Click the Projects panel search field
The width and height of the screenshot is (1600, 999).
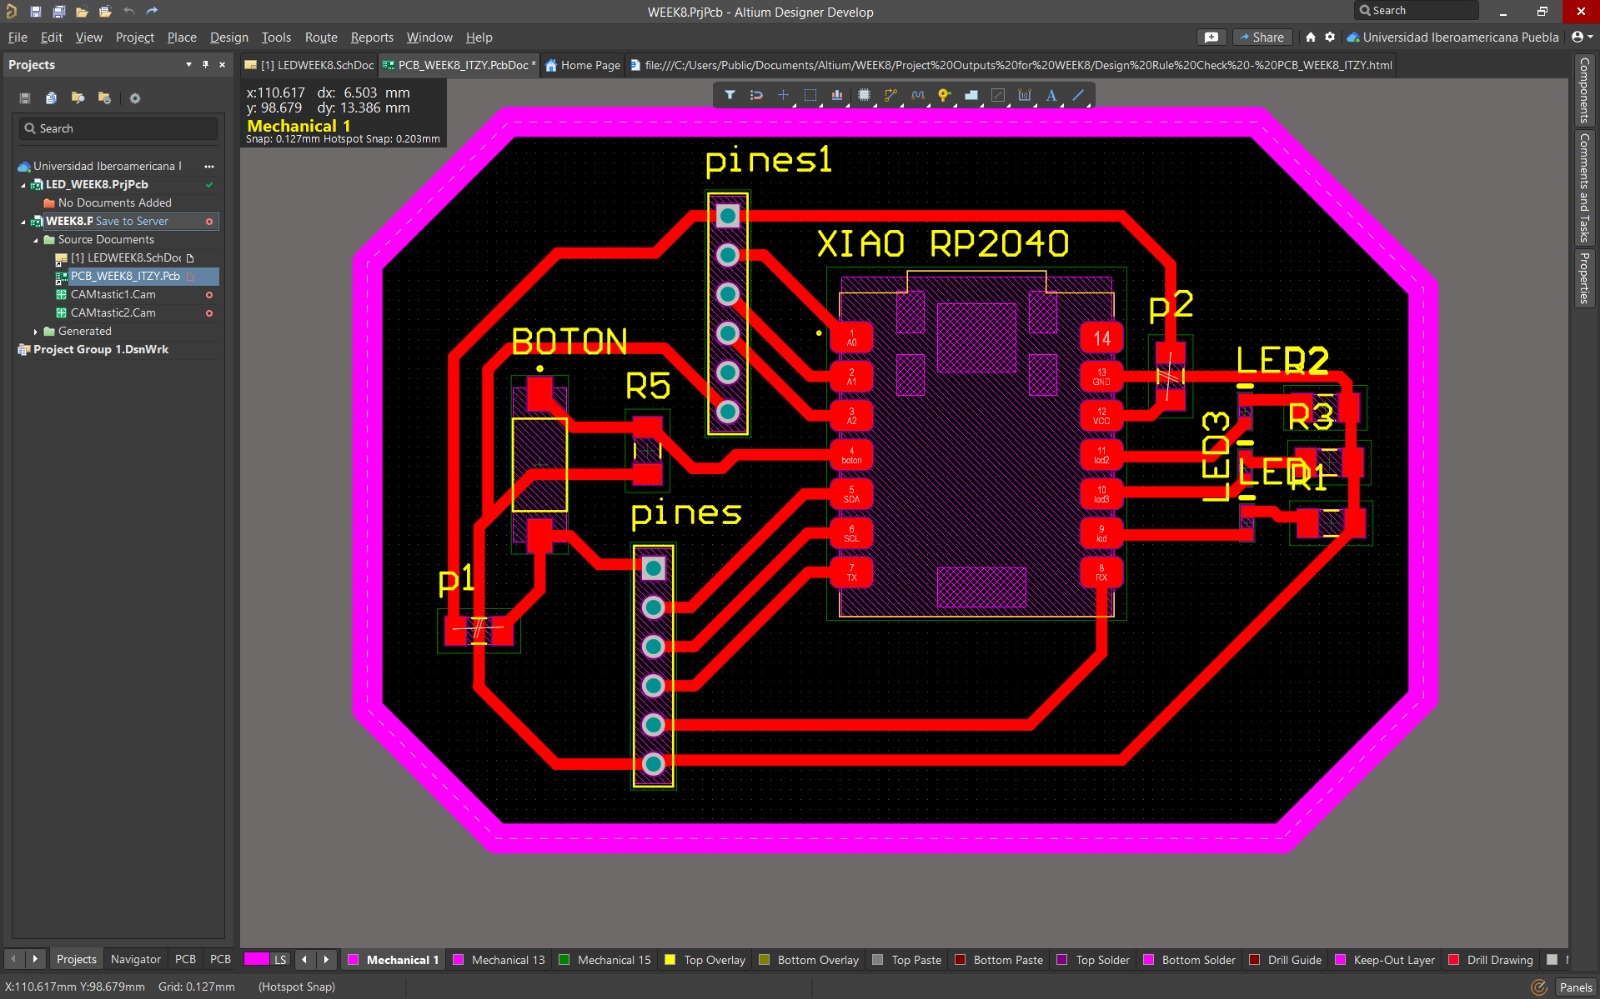118,129
